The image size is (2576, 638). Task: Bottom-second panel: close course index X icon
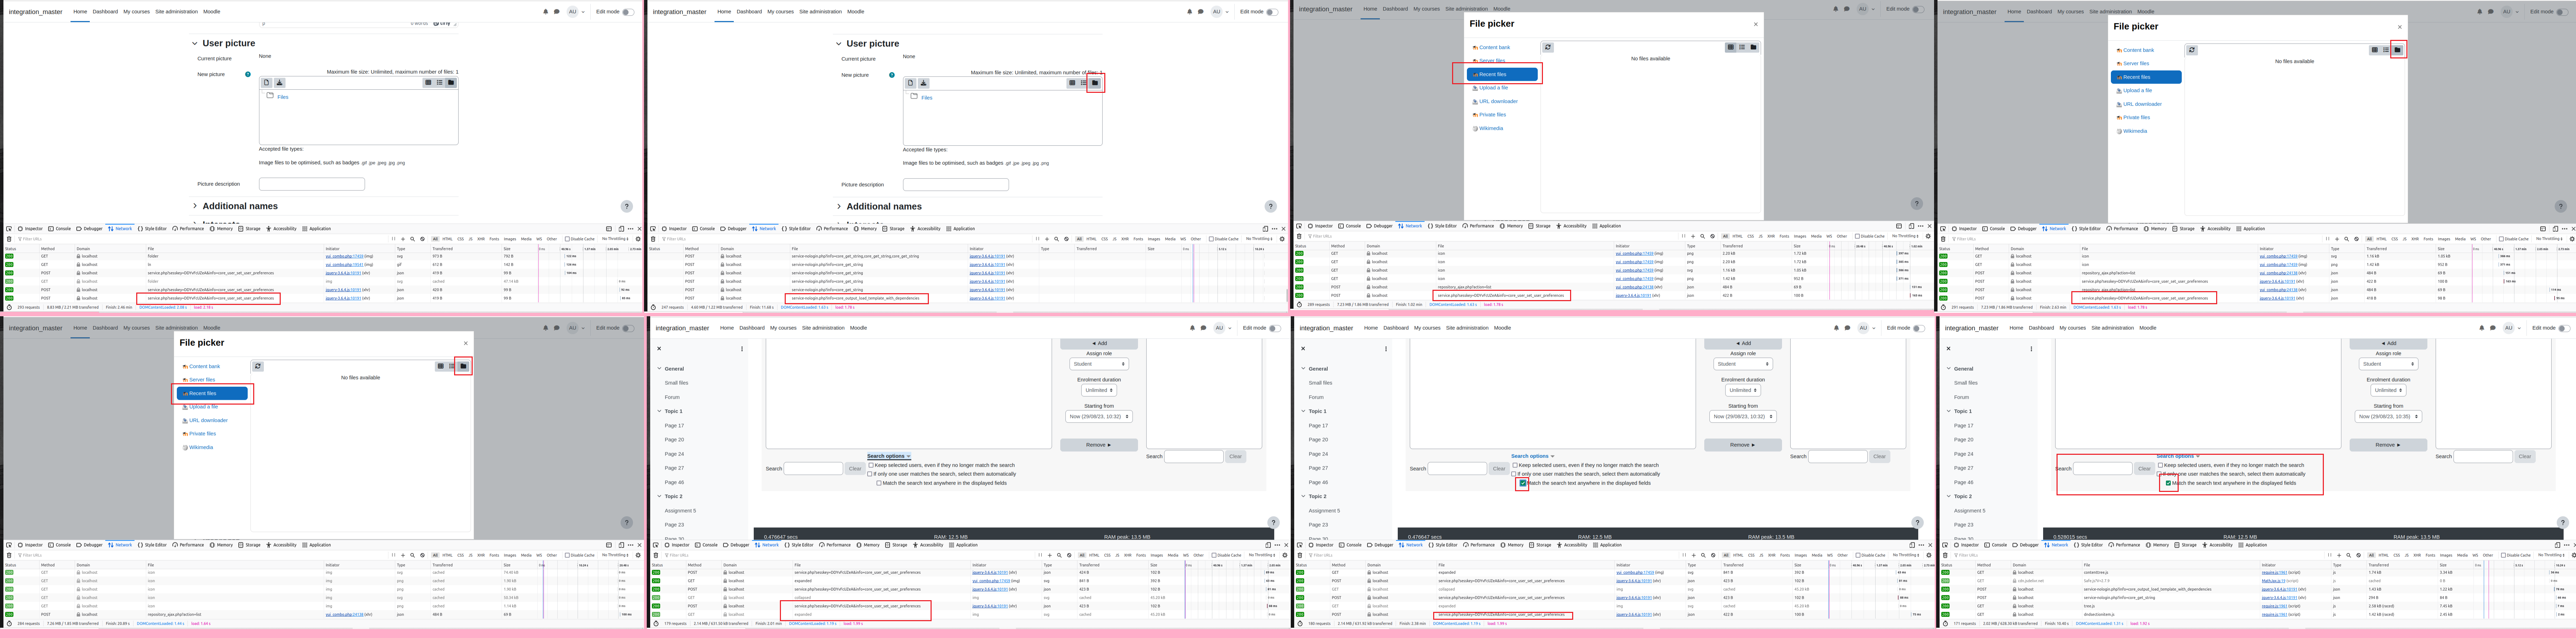[x=659, y=349]
